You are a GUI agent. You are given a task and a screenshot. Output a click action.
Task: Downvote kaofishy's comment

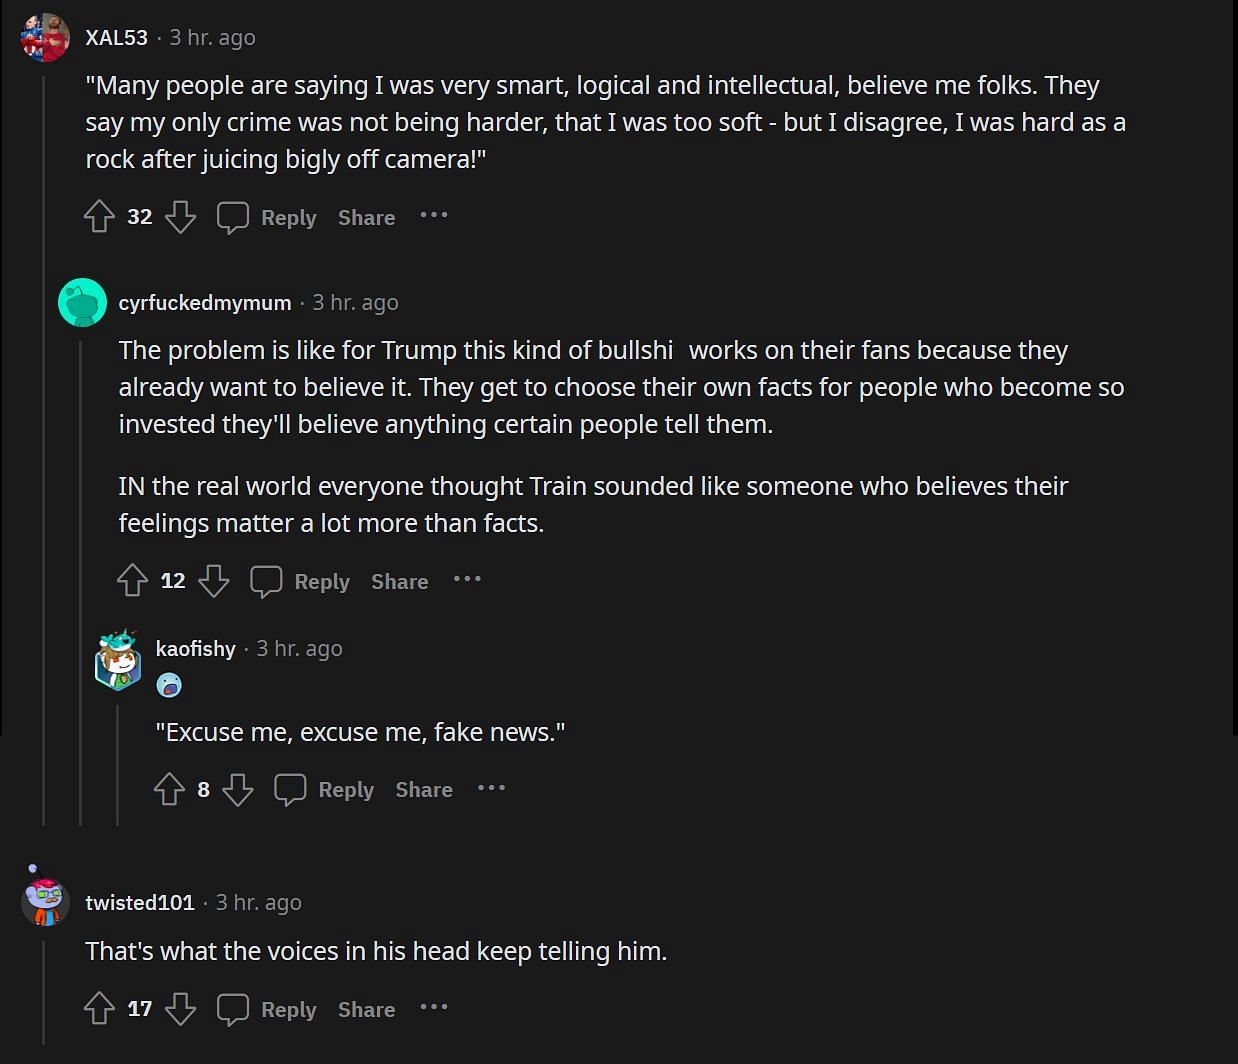click(237, 790)
